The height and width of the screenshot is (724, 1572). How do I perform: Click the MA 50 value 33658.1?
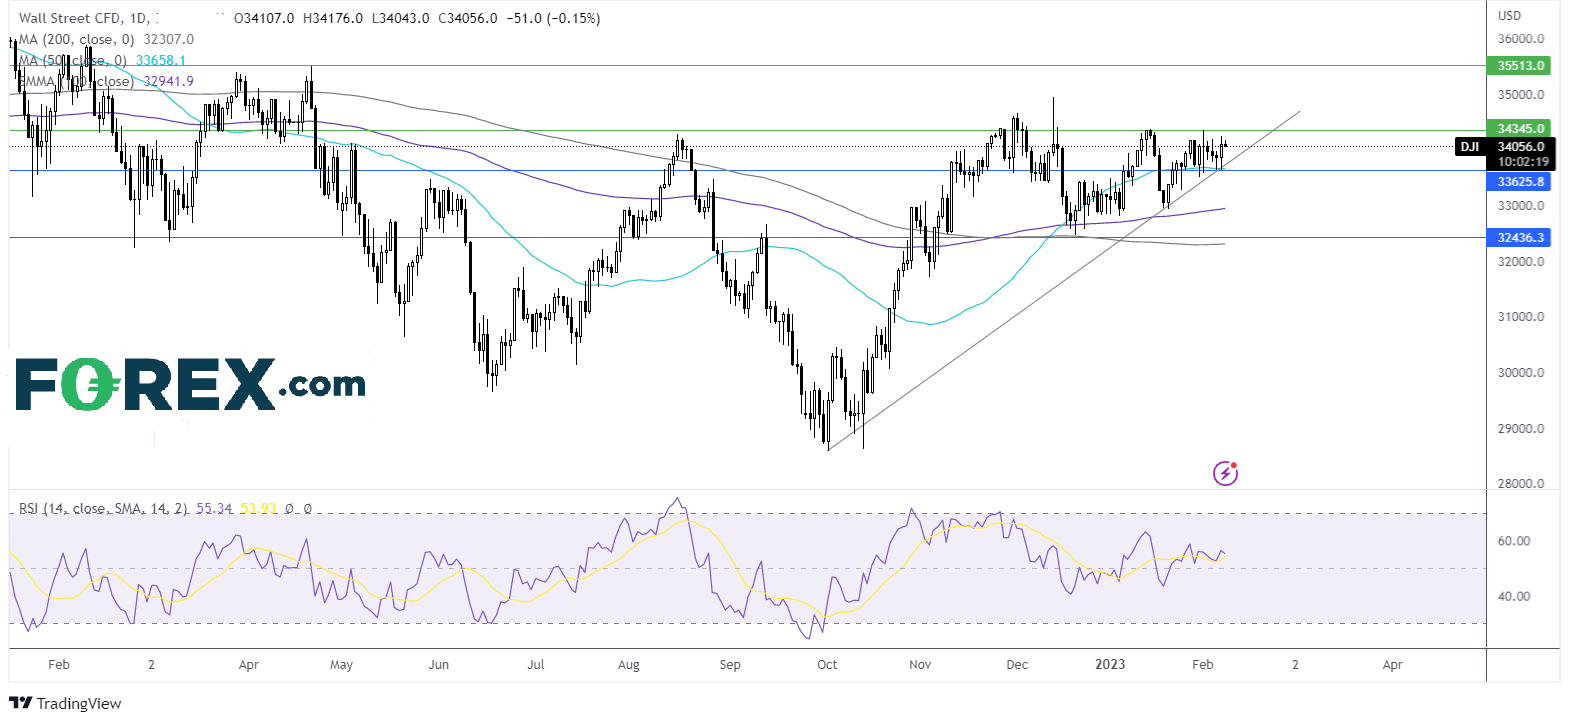click(161, 60)
